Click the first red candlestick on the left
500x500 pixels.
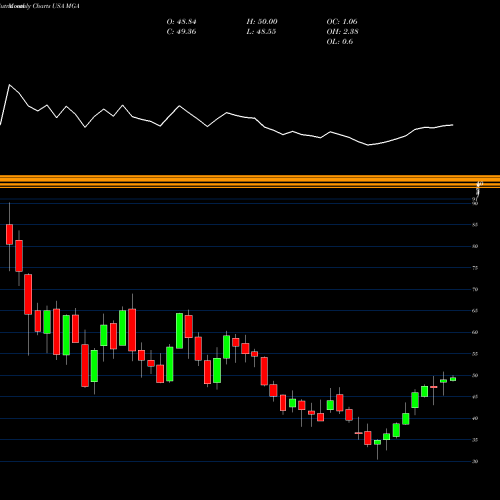point(9,235)
